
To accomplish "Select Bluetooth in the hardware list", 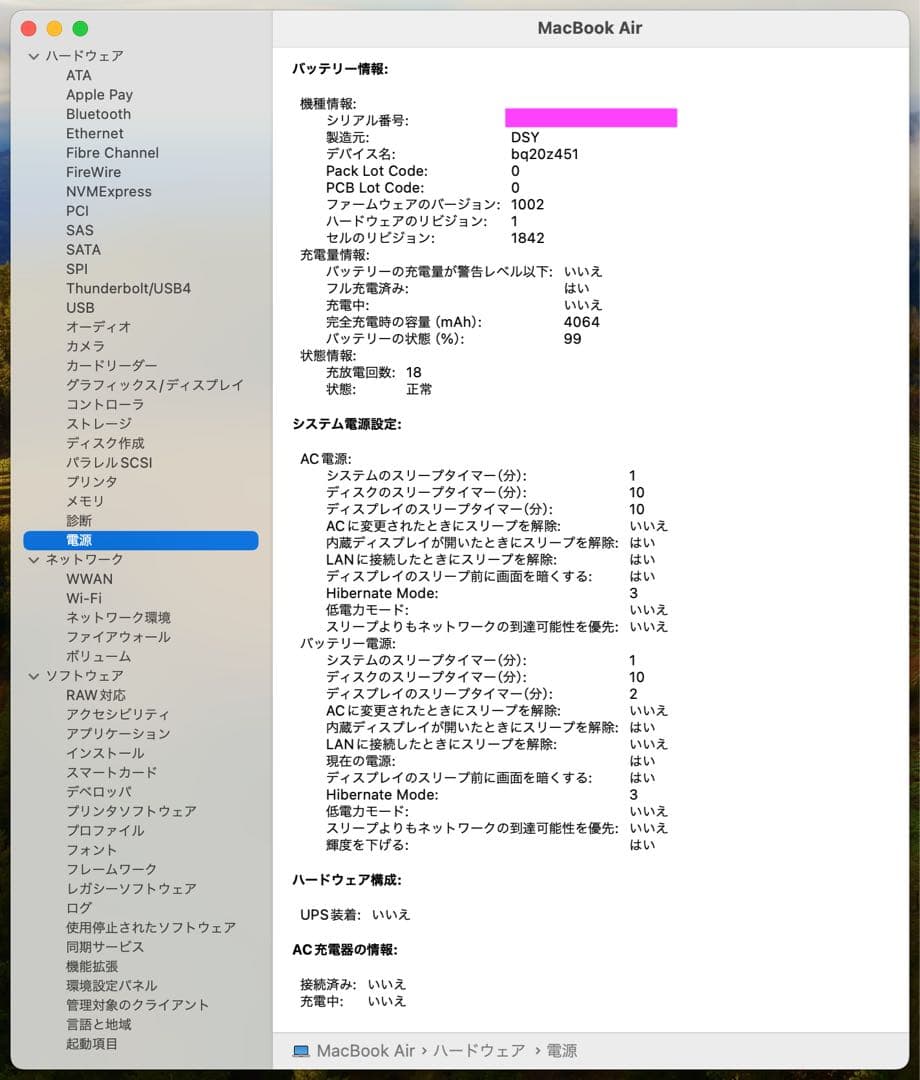I will [x=98, y=113].
